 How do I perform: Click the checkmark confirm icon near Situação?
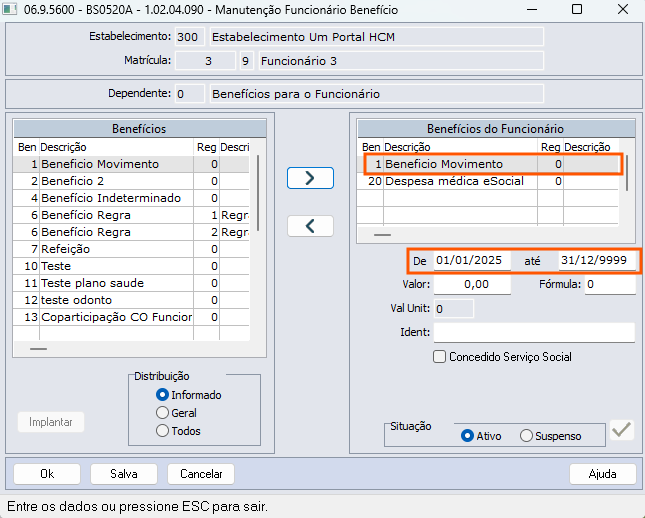(622, 430)
